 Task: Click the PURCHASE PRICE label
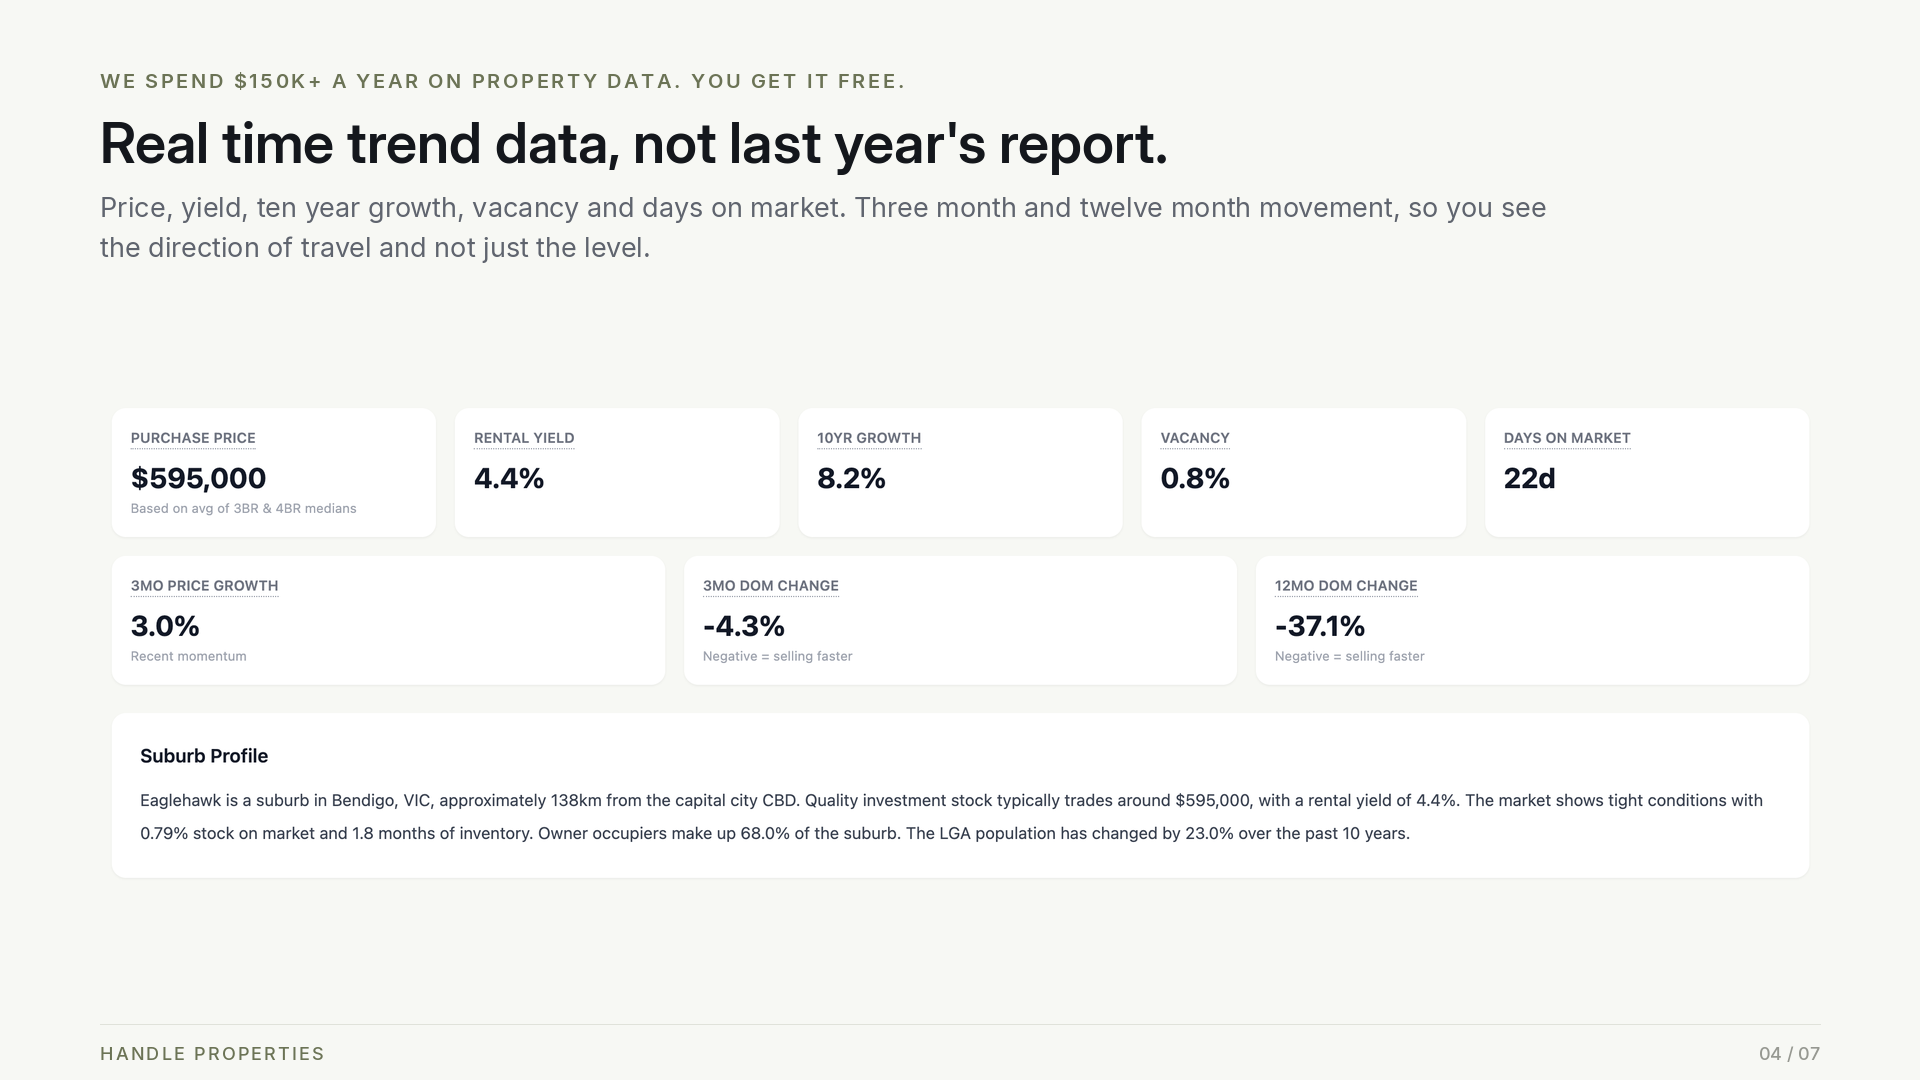193,438
